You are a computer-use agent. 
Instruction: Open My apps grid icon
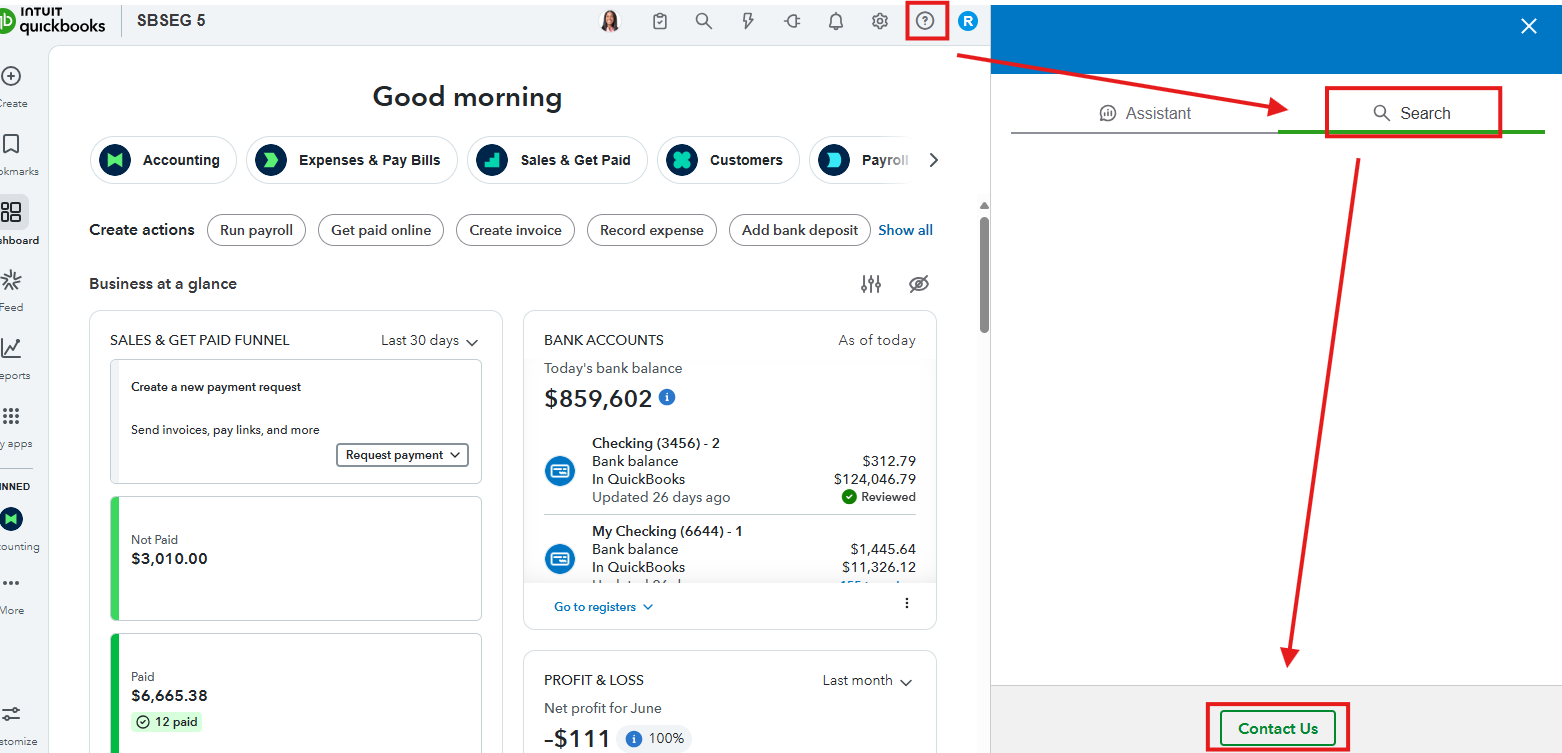tap(11, 416)
